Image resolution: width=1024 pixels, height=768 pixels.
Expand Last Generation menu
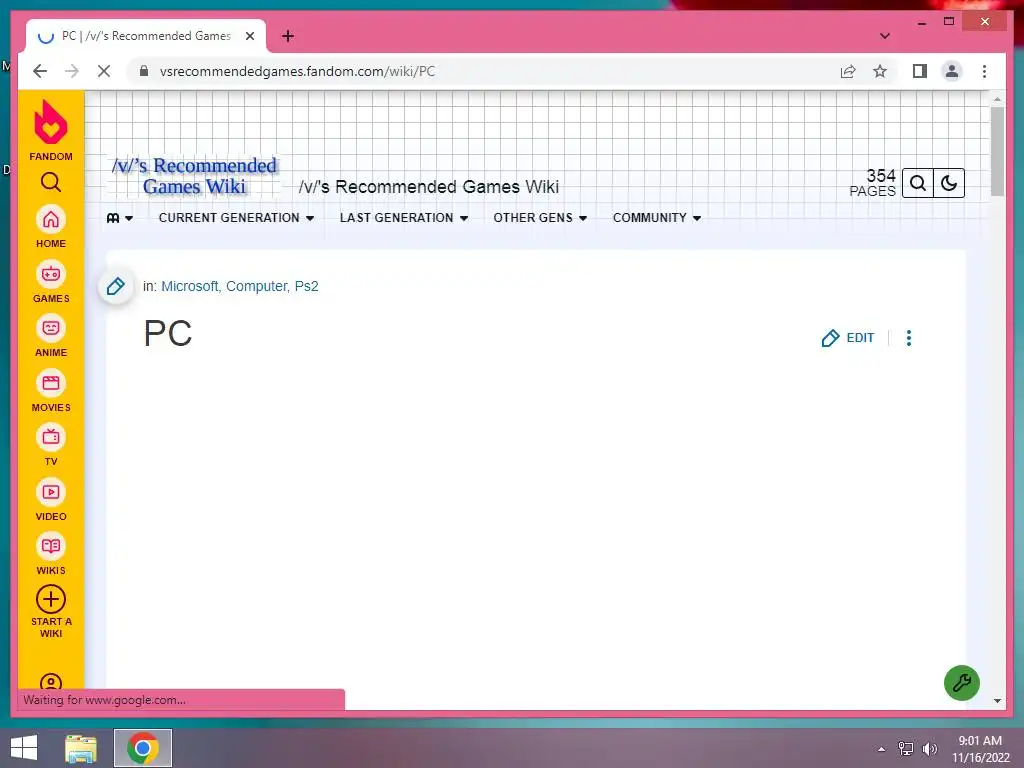(404, 218)
